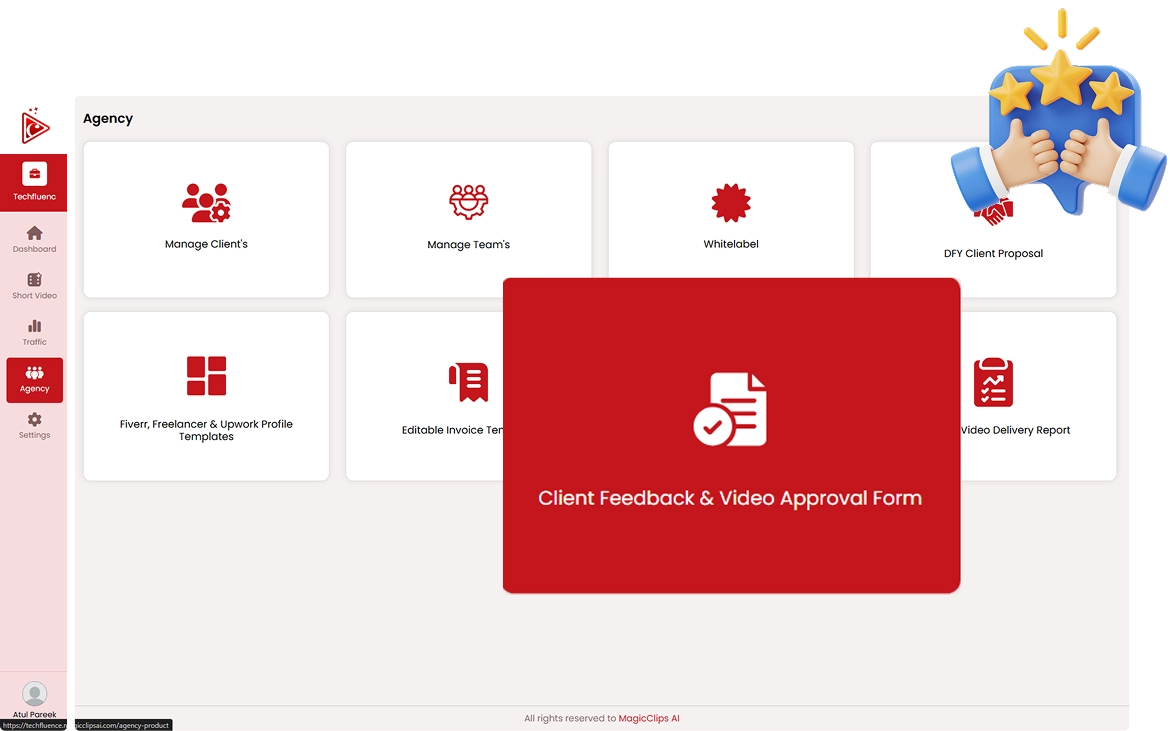The image size is (1170, 731).
Task: Click the Agency page heading
Action: (x=108, y=119)
